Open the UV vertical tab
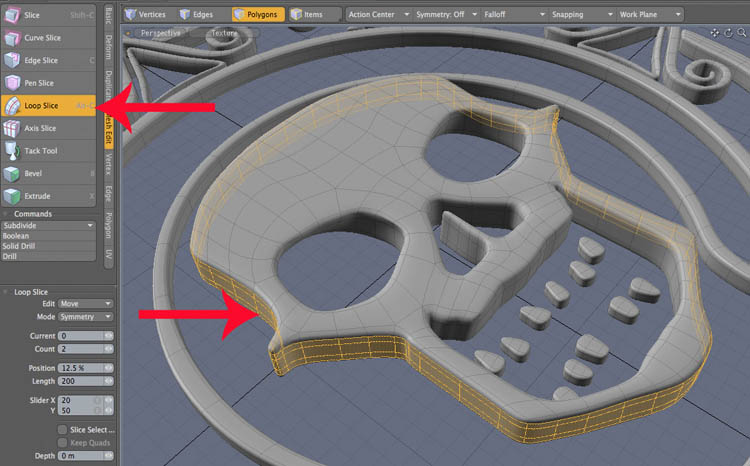Screen dimensions: 750x466 click(109, 254)
